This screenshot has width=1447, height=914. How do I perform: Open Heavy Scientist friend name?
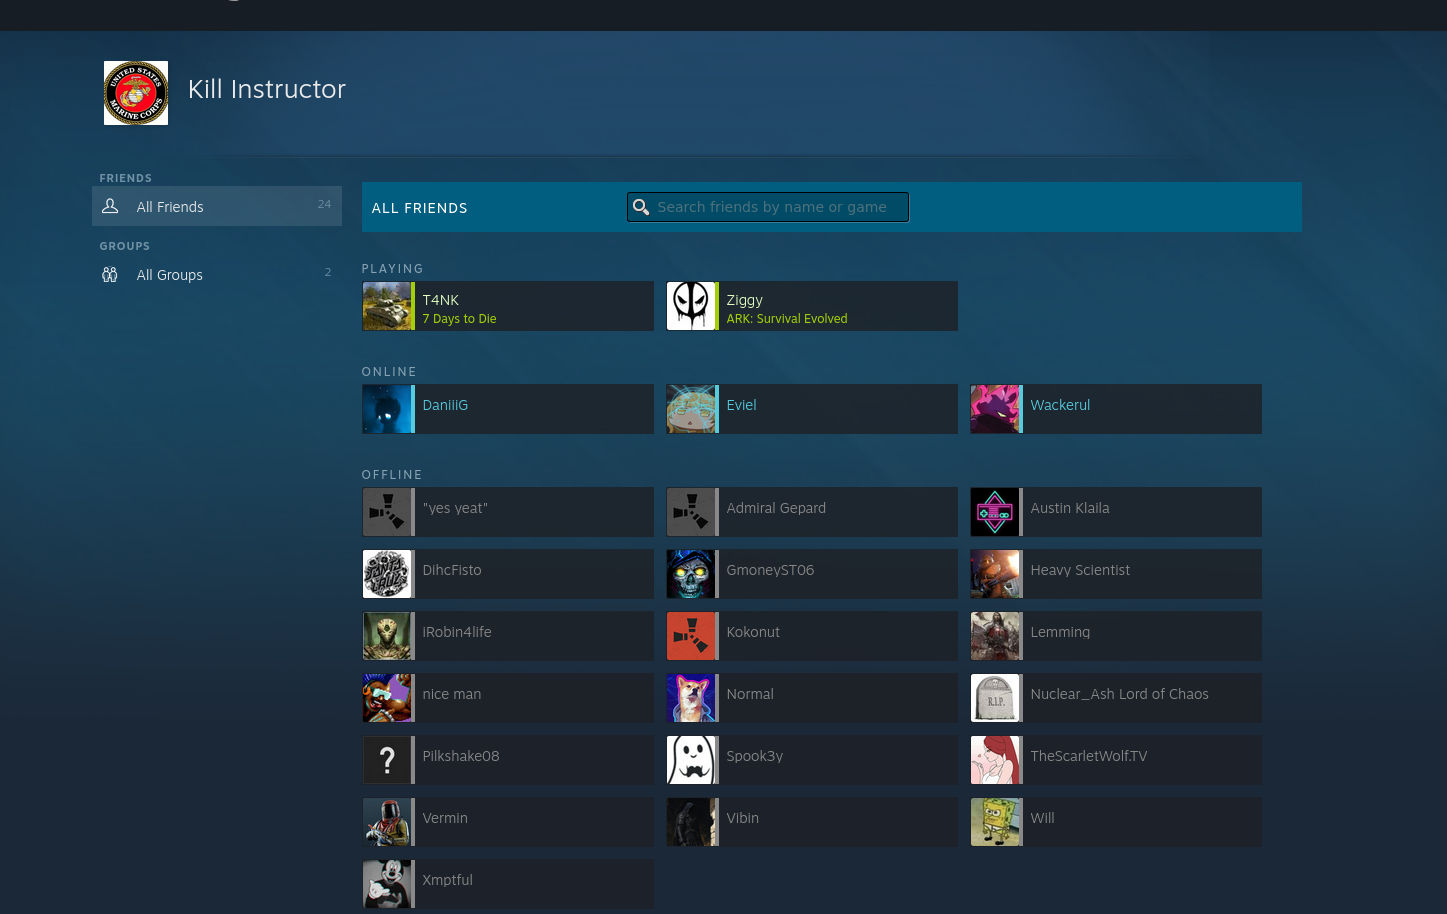[1080, 570]
